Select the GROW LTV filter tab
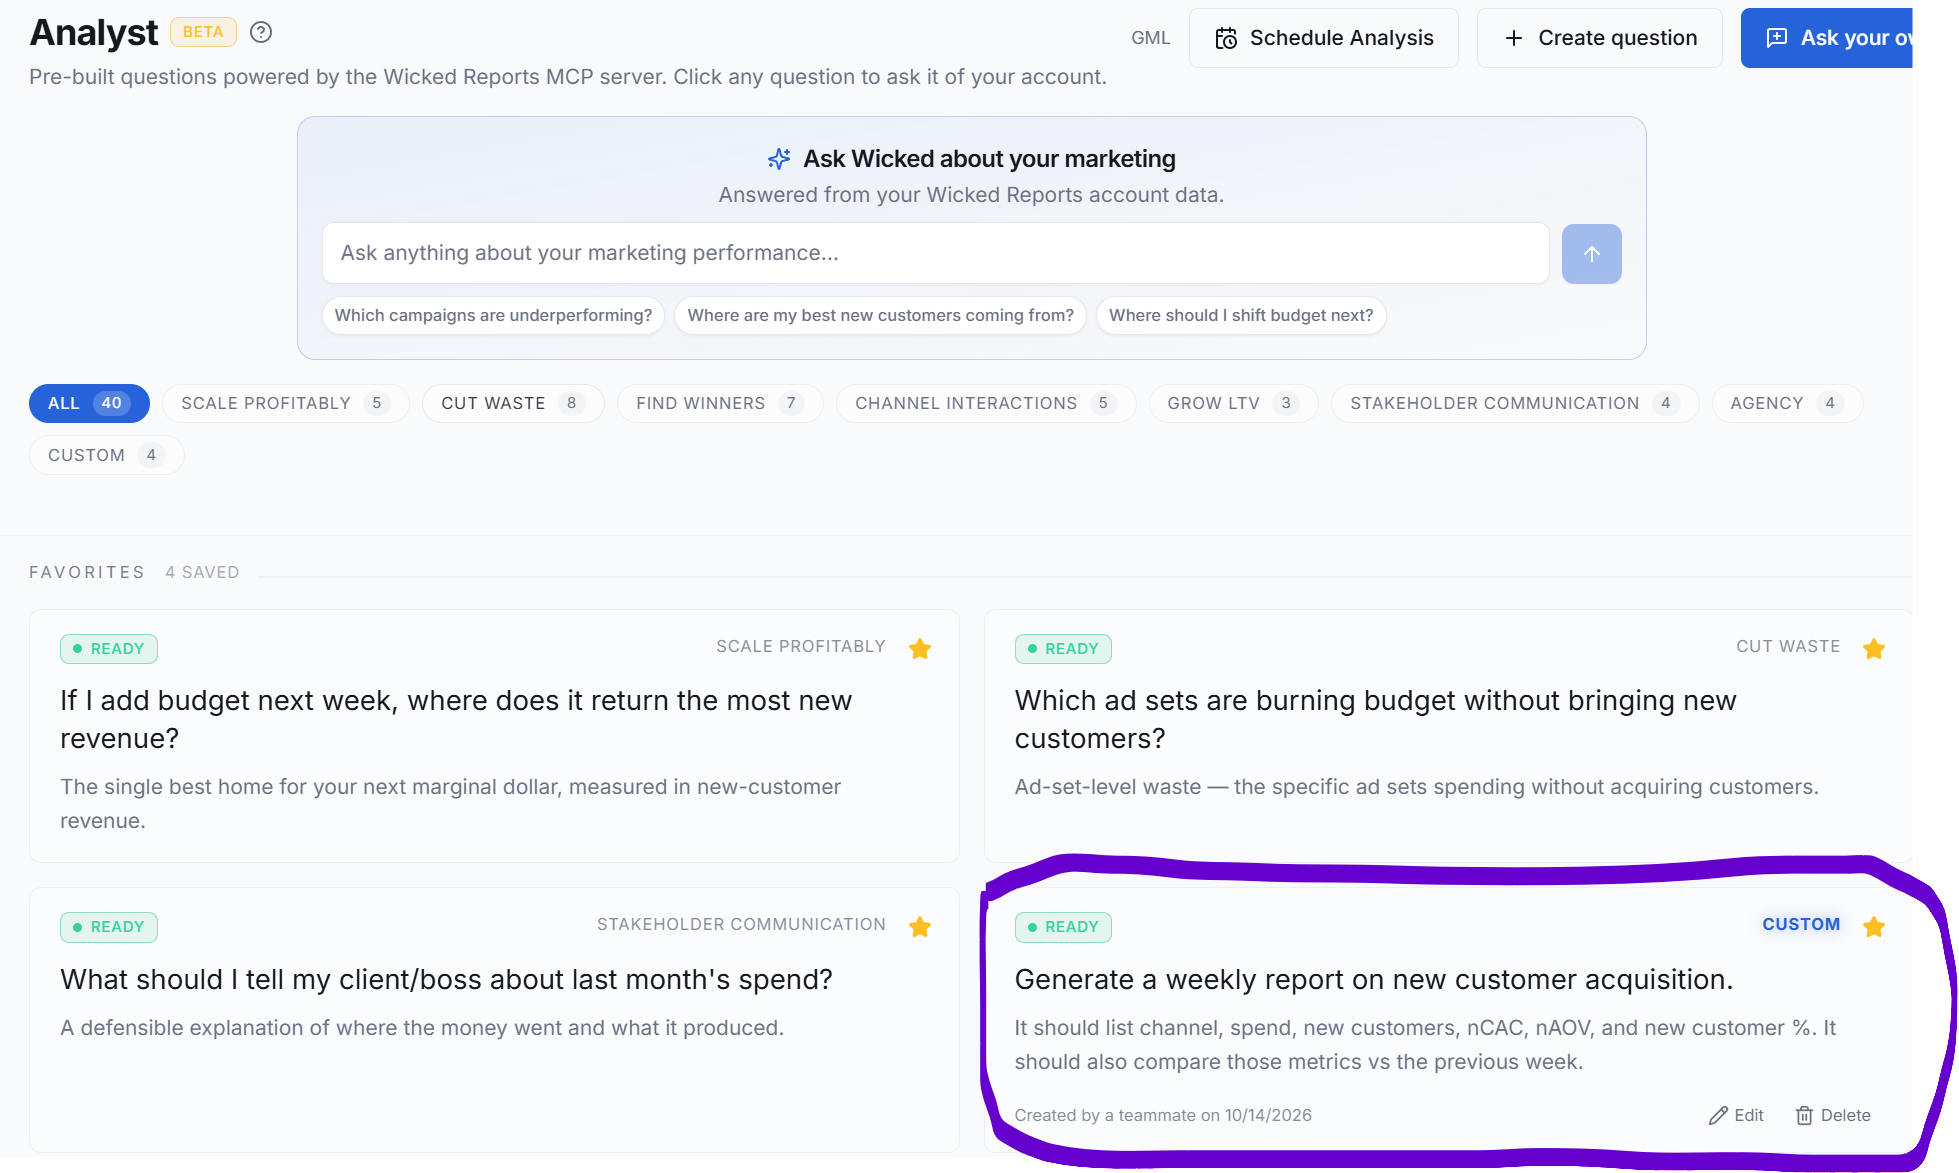Image resolution: width=1959 pixels, height=1173 pixels. pos(1233,403)
